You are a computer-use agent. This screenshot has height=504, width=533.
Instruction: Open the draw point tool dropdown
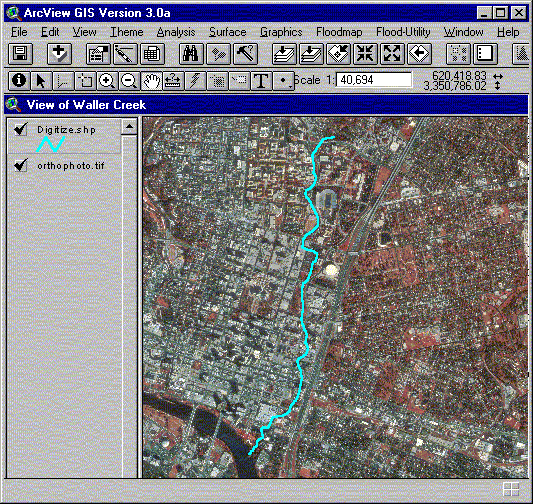pyautogui.click(x=283, y=81)
